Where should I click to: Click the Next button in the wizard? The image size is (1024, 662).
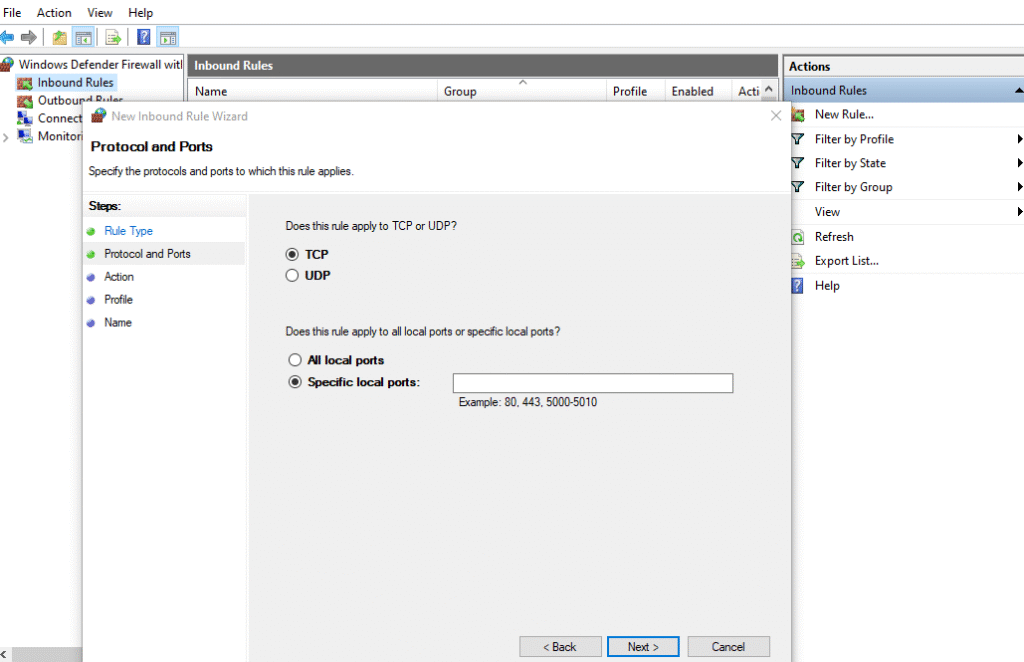pos(642,646)
